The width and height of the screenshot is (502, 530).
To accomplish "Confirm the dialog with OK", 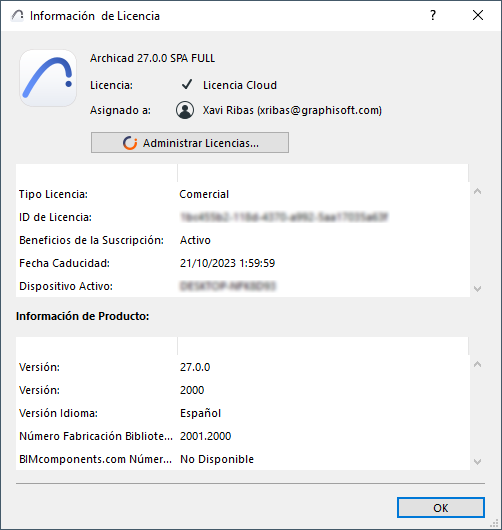I will [x=441, y=507].
